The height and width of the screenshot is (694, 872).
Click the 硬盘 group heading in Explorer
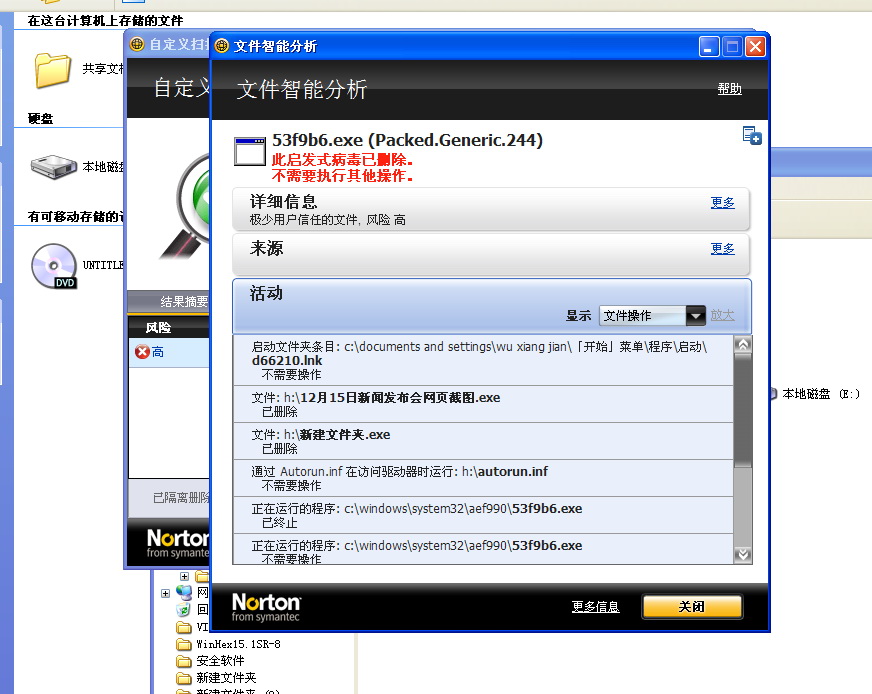tap(41, 118)
